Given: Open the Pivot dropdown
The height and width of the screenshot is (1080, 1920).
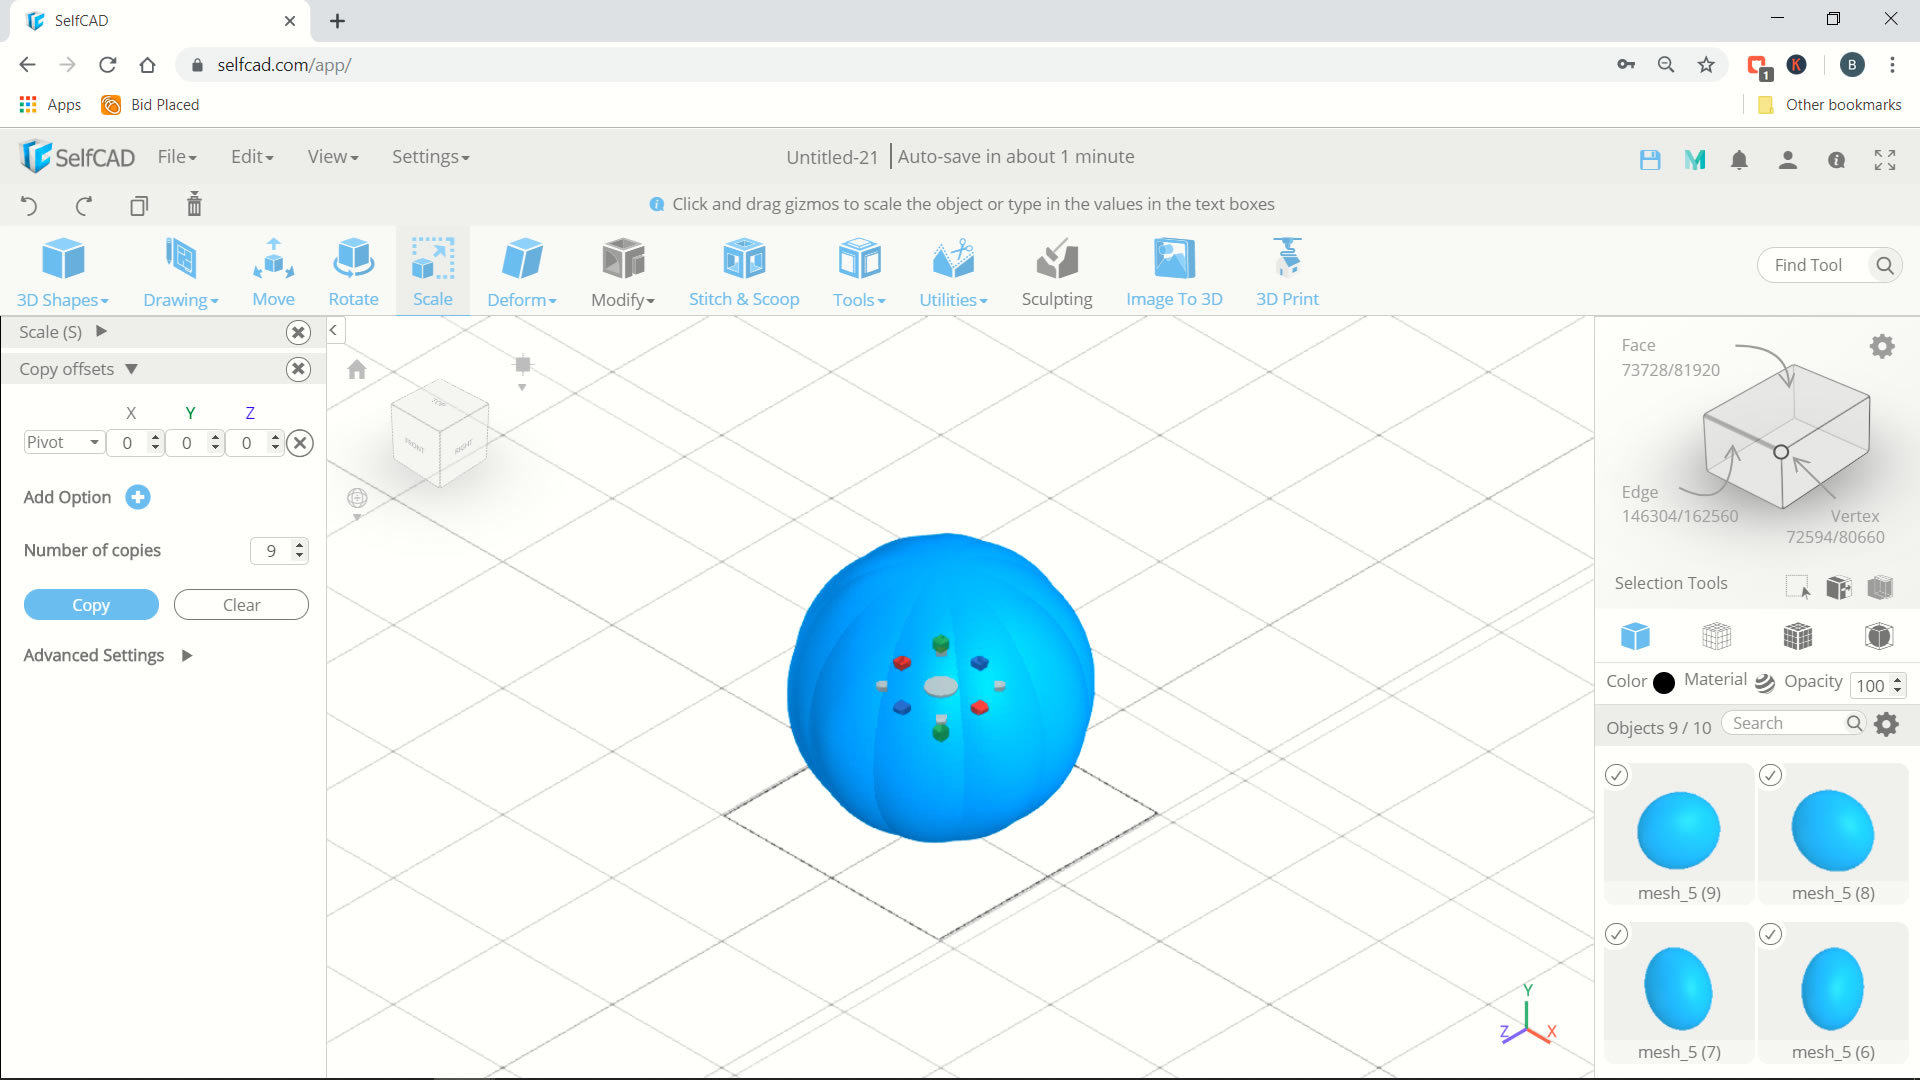Looking at the screenshot, I should click(x=64, y=442).
